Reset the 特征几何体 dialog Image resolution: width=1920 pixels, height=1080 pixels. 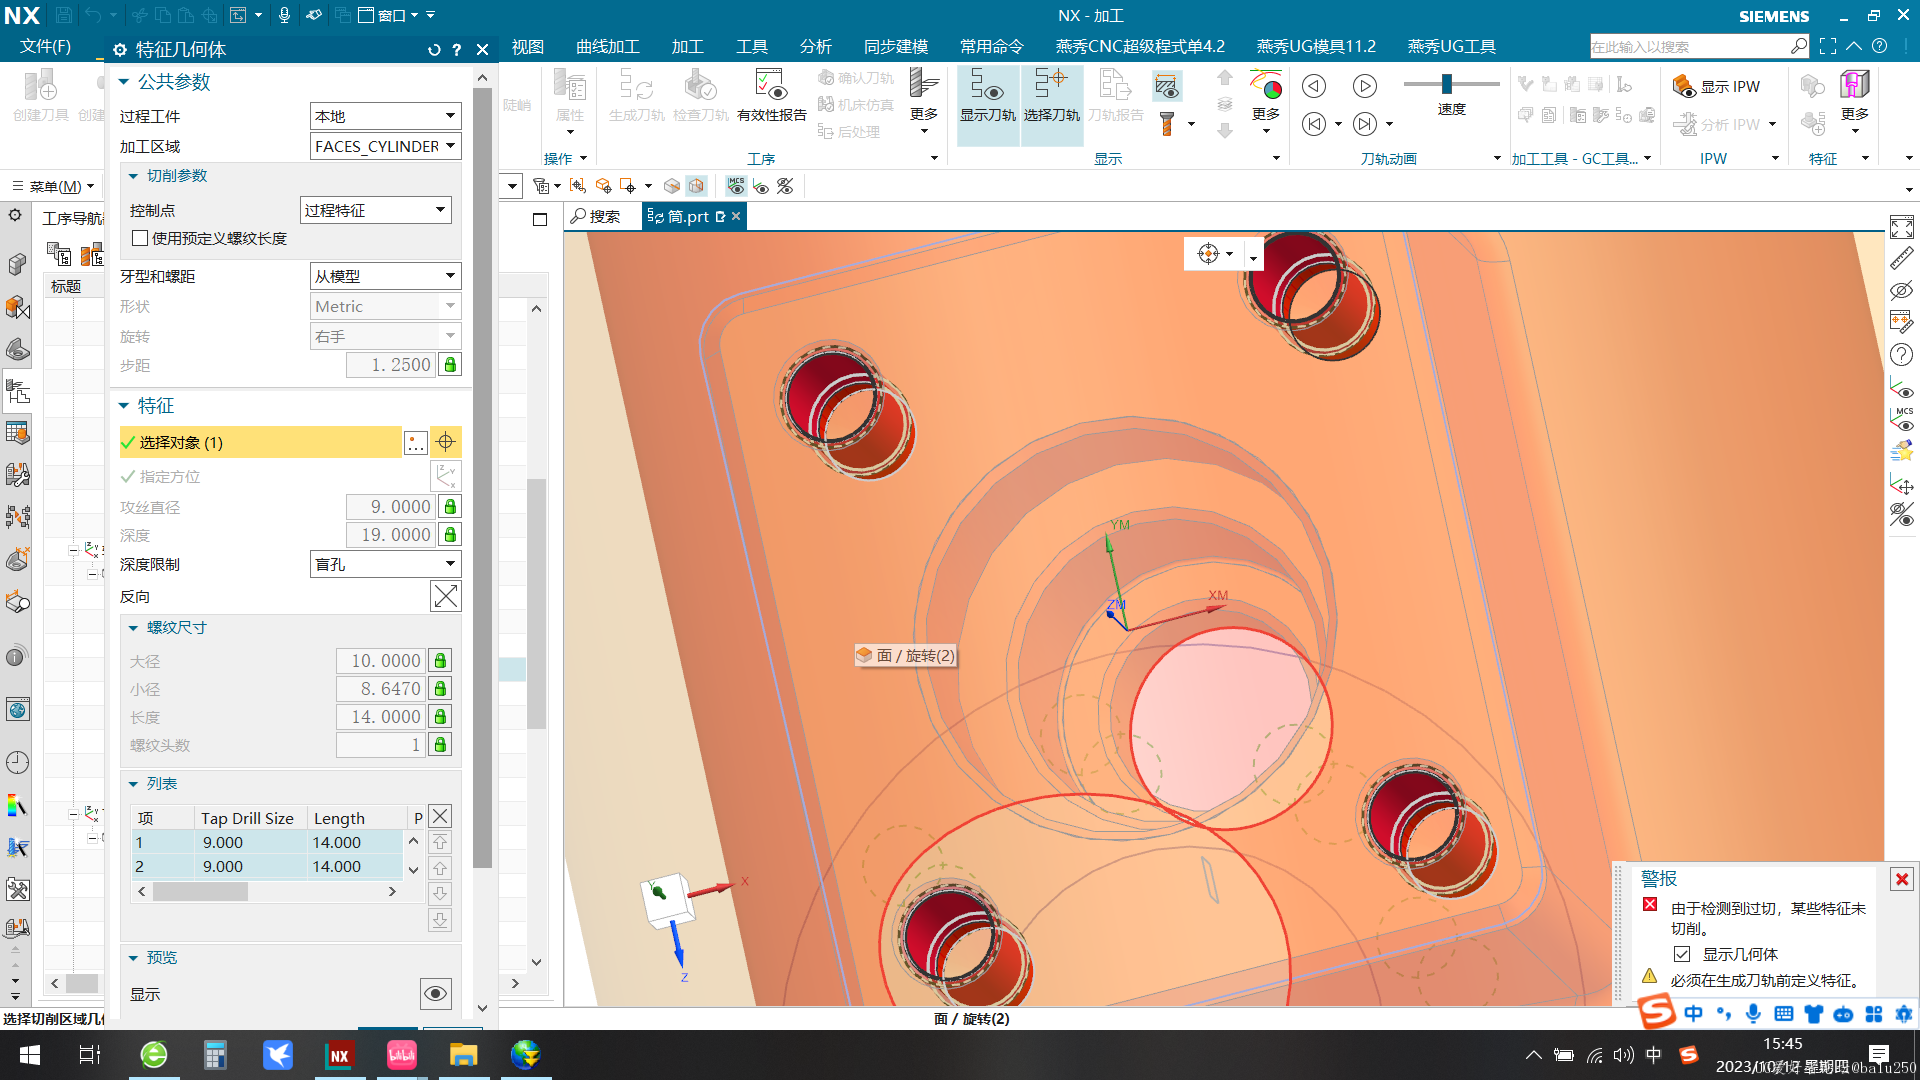(x=434, y=50)
